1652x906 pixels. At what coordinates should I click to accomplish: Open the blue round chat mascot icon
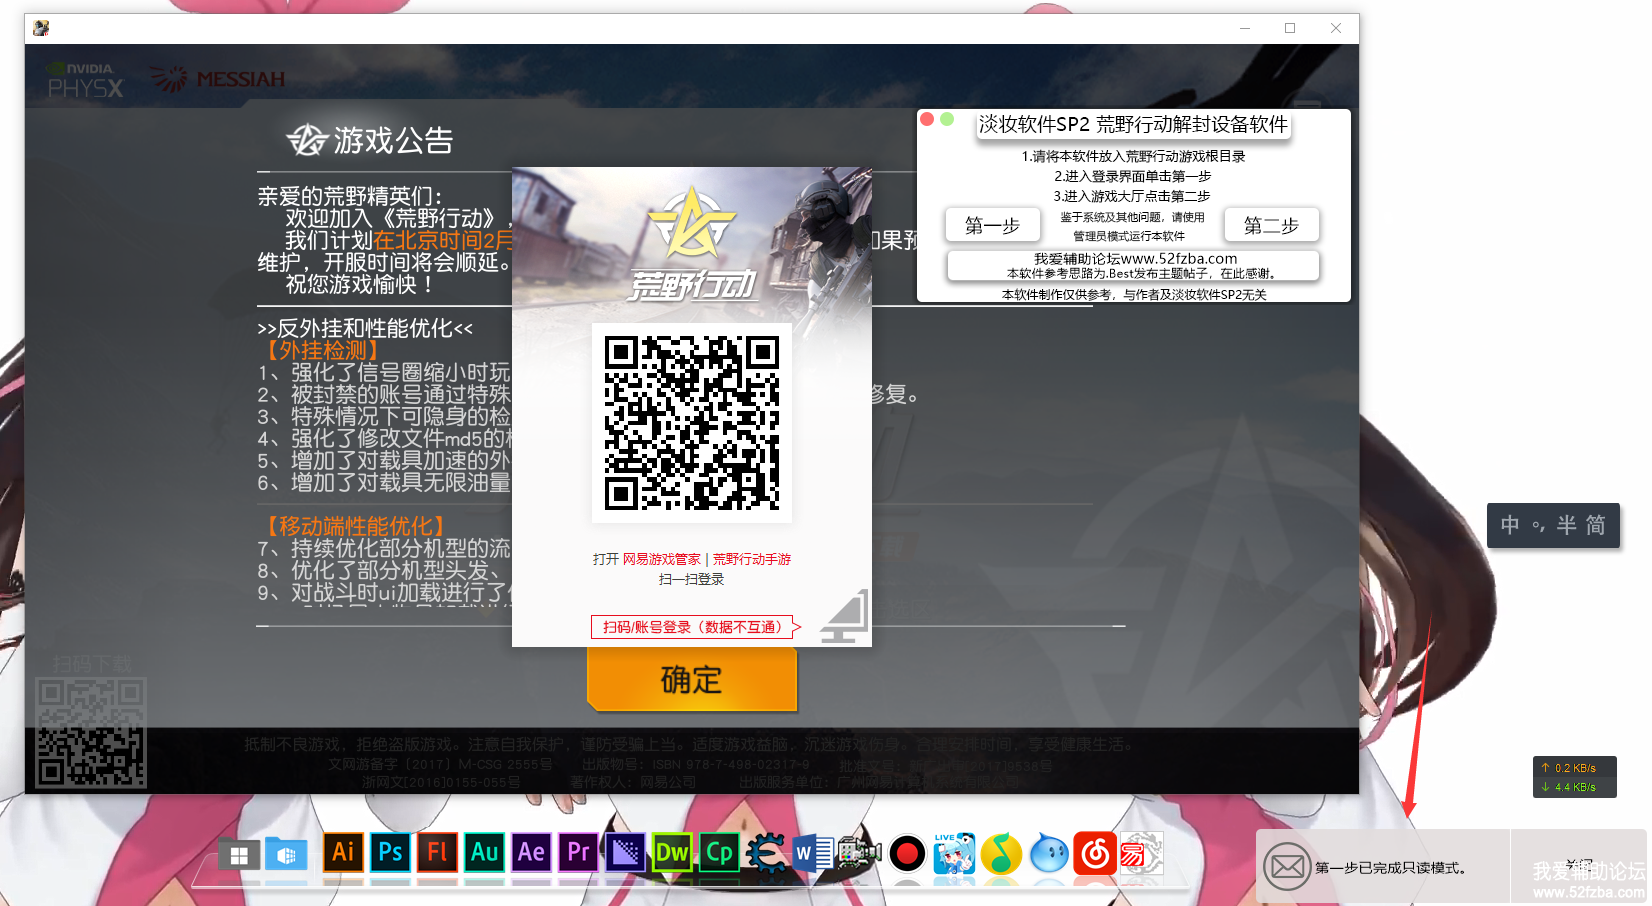tap(1049, 853)
